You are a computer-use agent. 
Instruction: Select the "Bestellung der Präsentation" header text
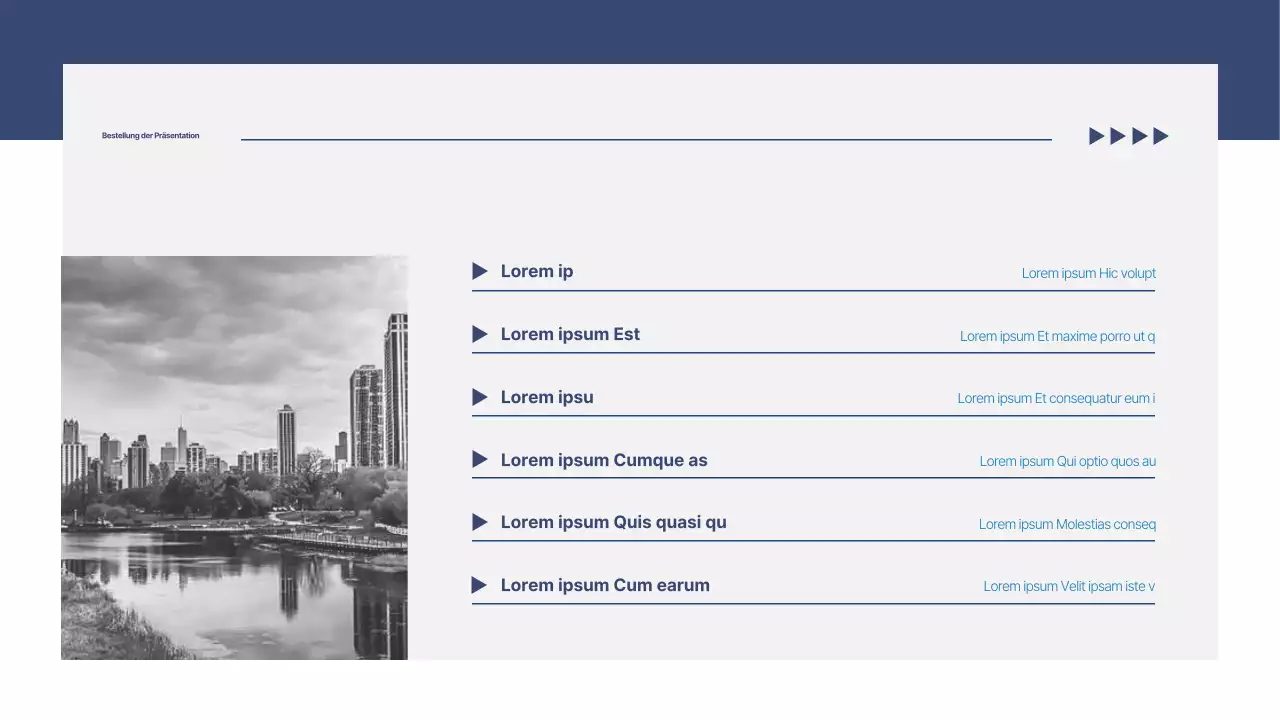tap(150, 136)
